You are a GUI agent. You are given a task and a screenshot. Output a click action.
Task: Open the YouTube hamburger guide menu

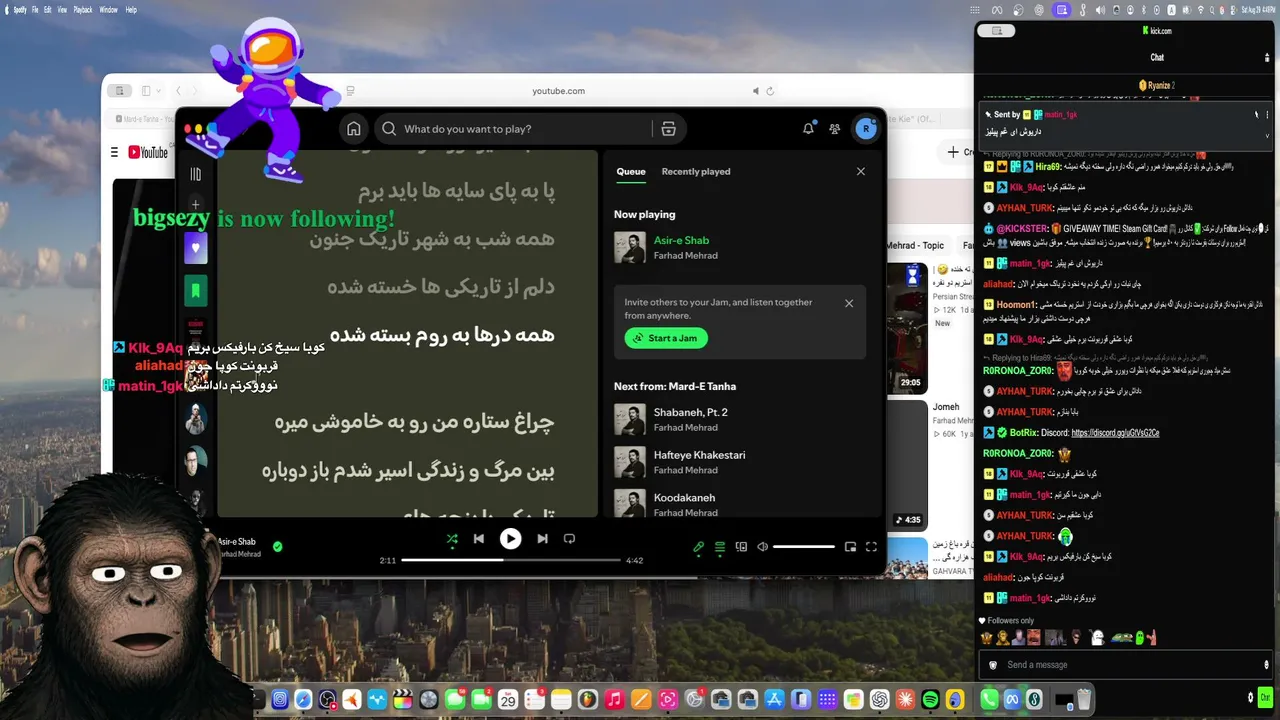113,152
